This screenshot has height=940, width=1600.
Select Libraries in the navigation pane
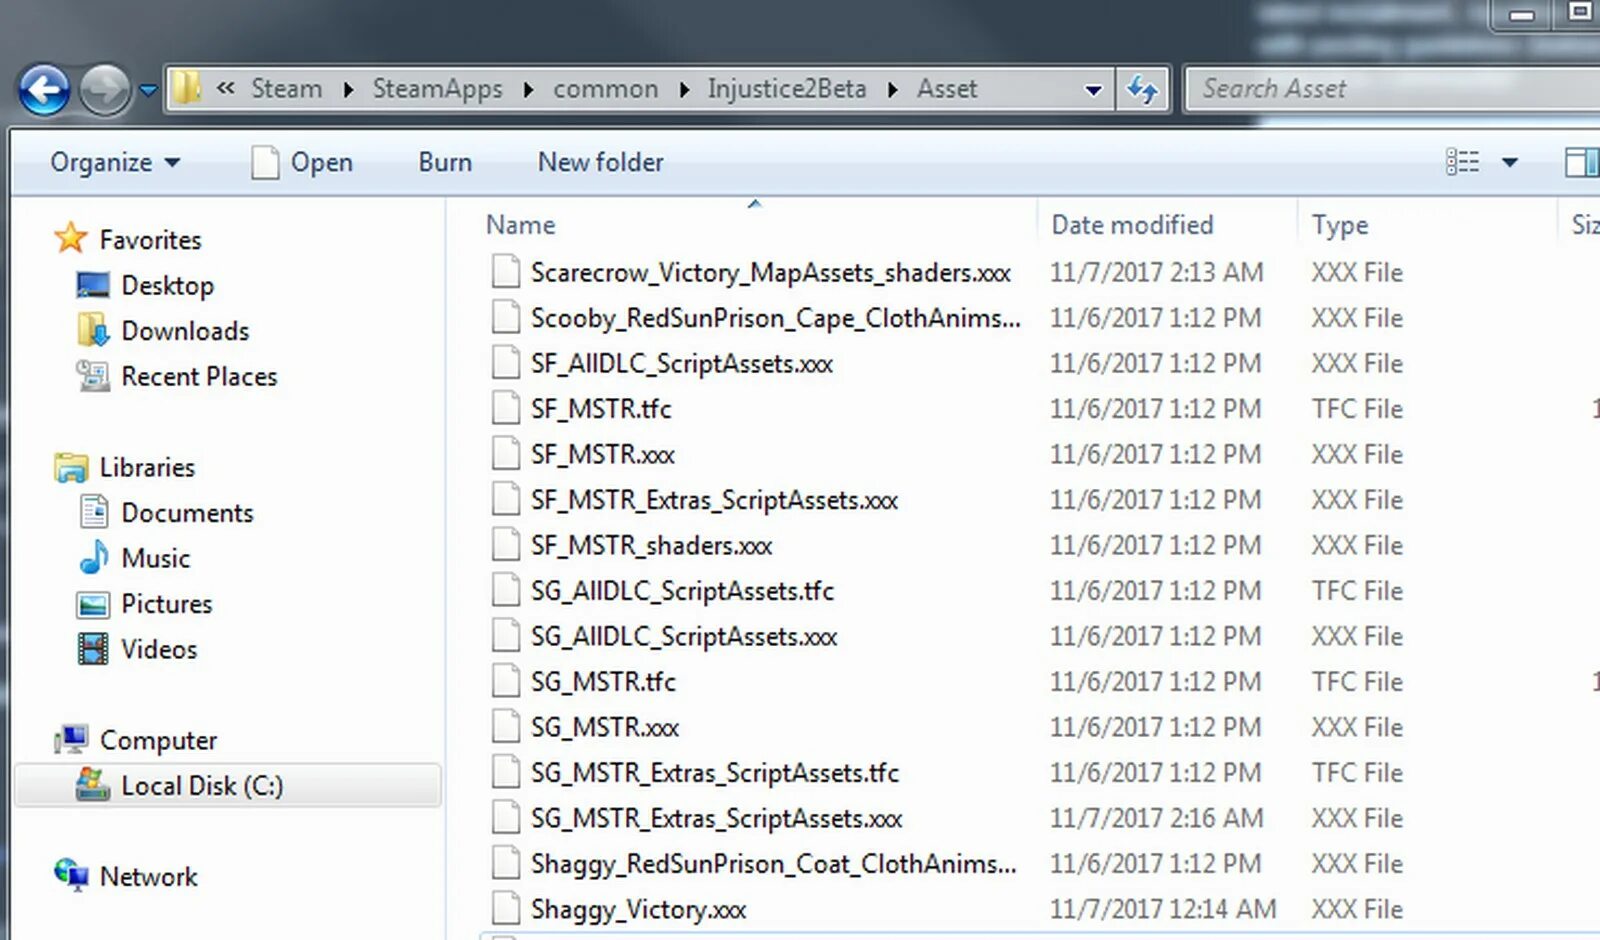point(147,468)
